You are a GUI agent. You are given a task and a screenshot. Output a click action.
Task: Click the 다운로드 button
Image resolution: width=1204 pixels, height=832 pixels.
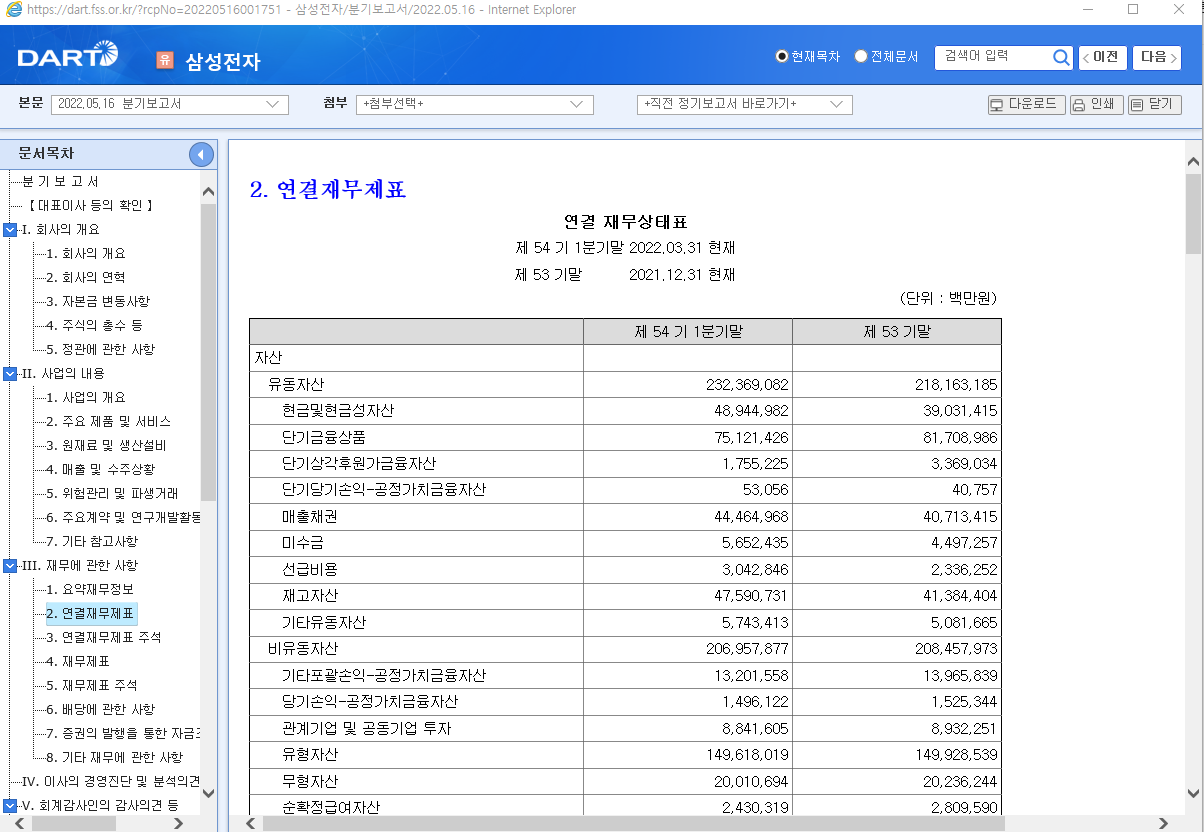[1025, 104]
